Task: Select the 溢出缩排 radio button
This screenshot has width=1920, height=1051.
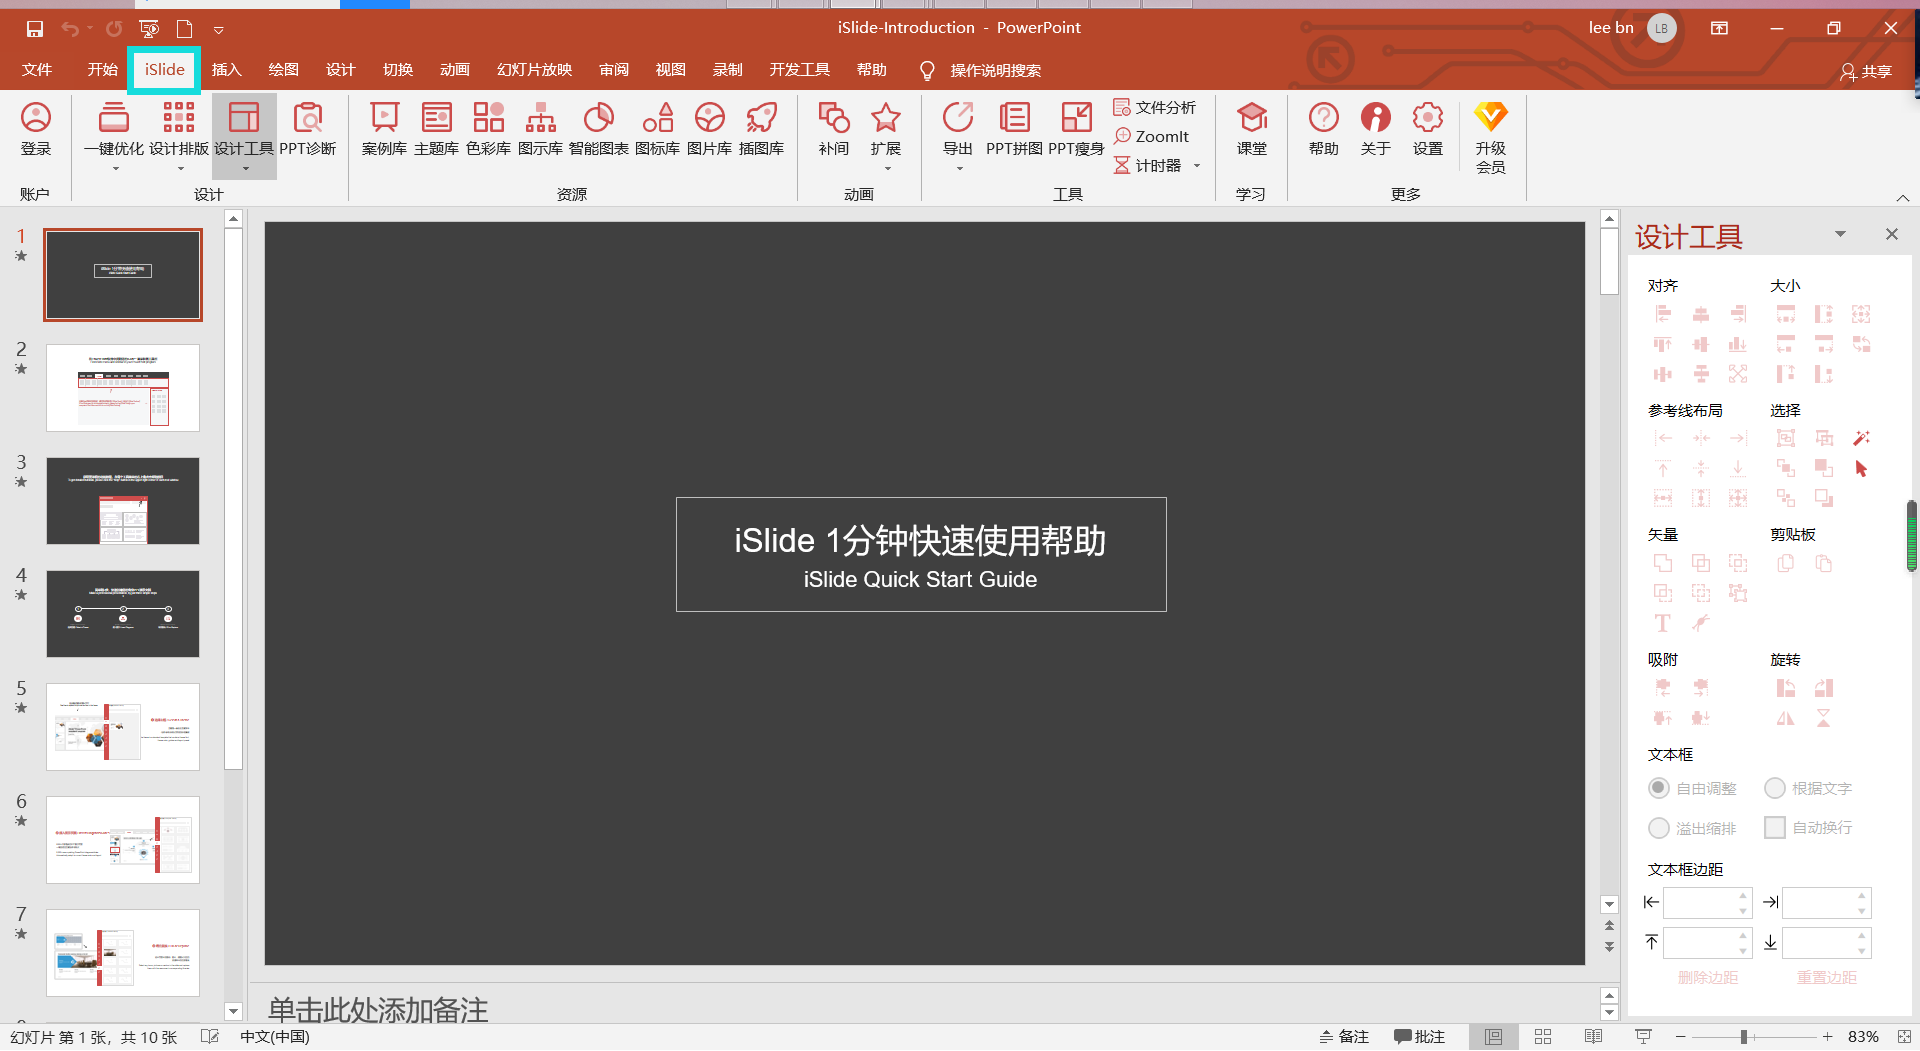Action: 1659,828
